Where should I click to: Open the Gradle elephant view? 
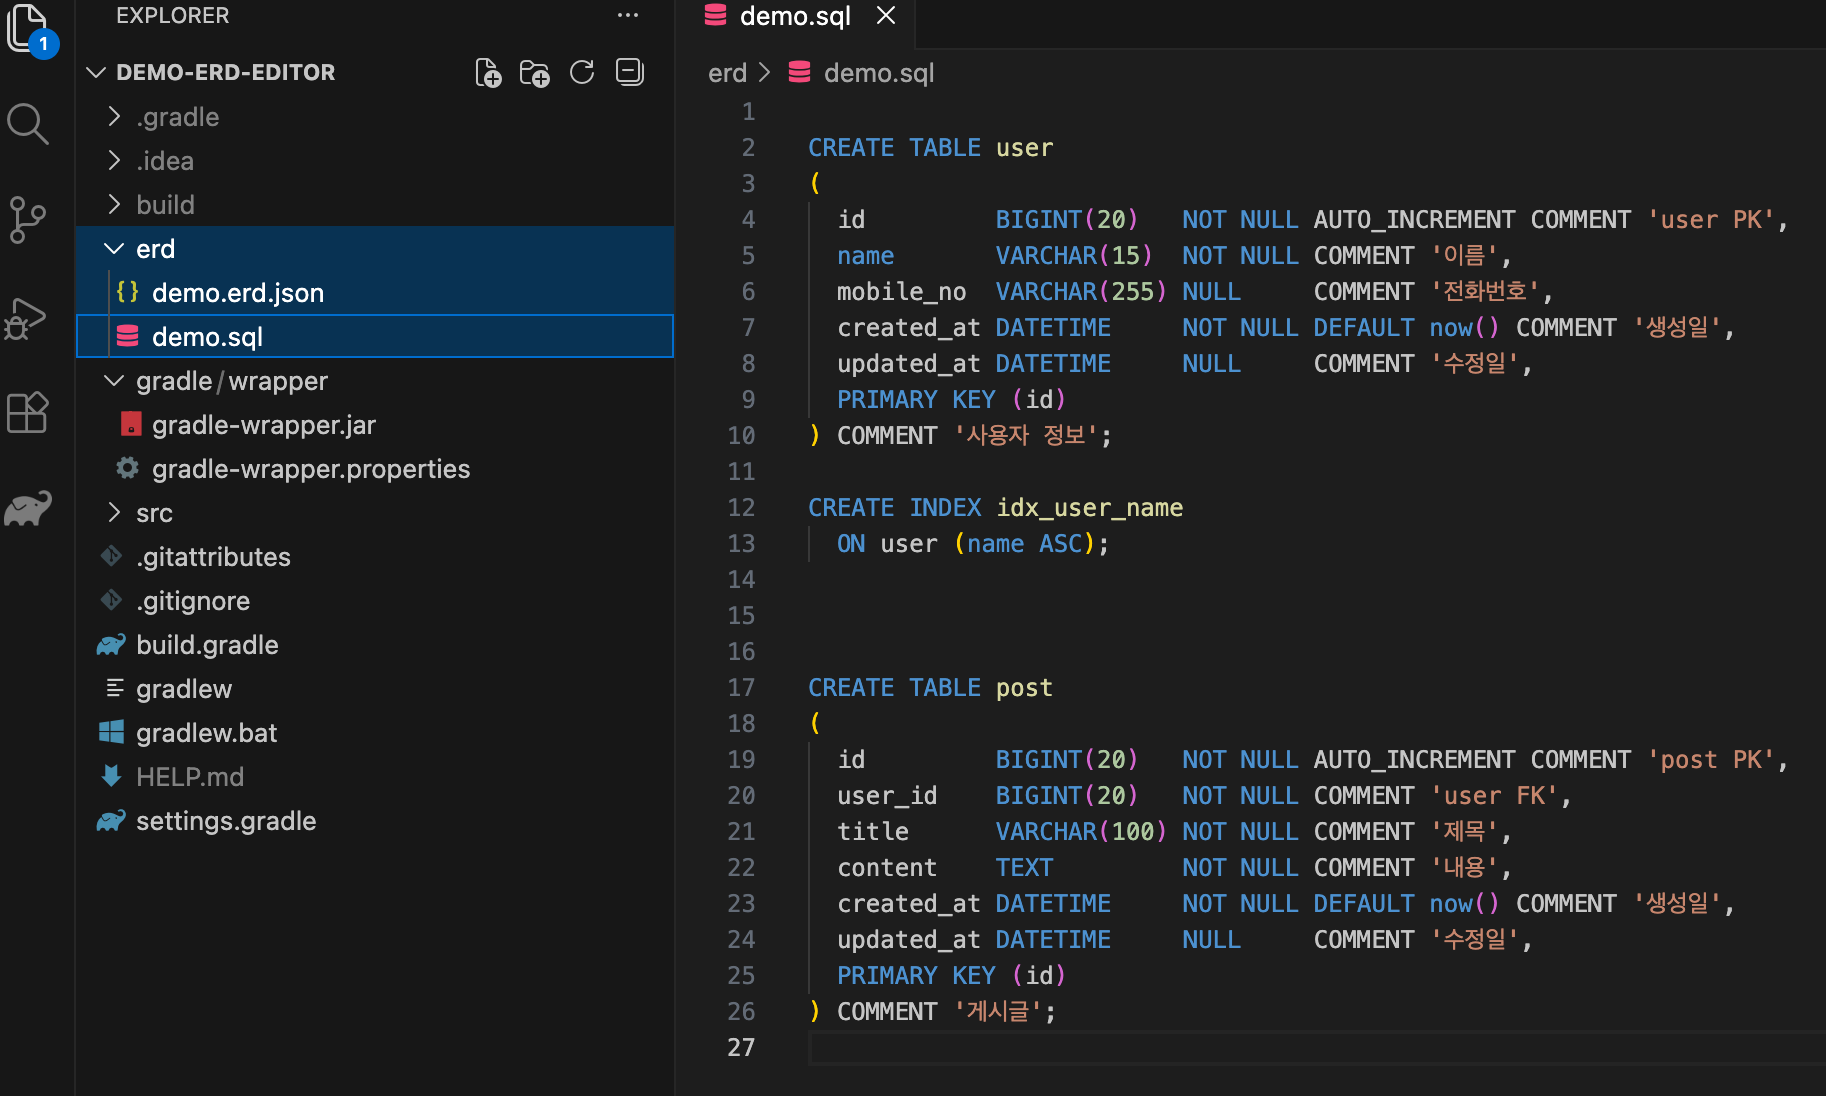click(28, 509)
